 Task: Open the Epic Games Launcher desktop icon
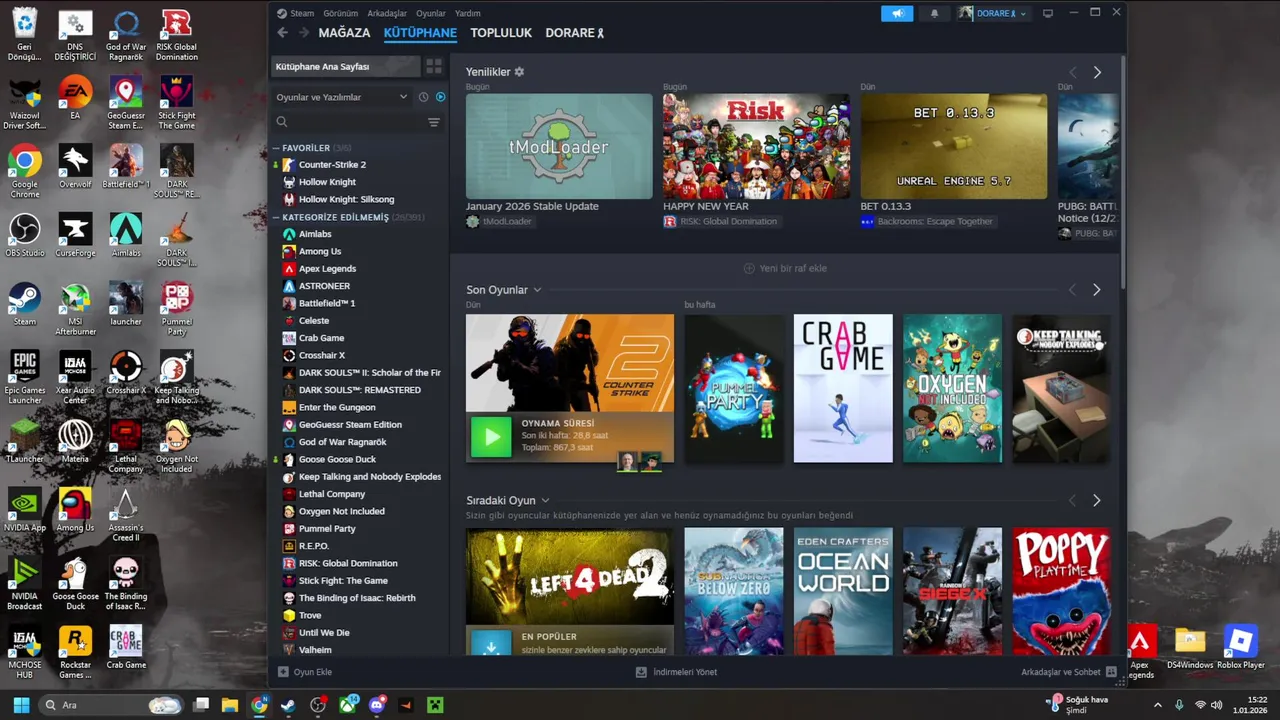(25, 378)
